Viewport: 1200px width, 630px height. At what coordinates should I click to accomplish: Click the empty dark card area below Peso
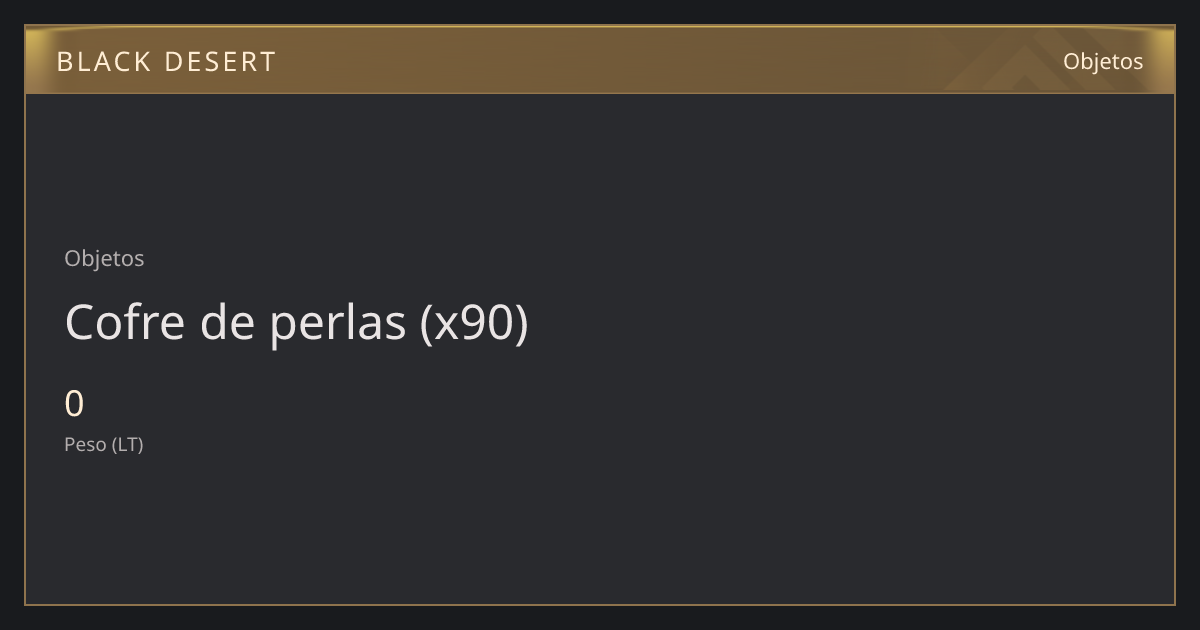600,530
